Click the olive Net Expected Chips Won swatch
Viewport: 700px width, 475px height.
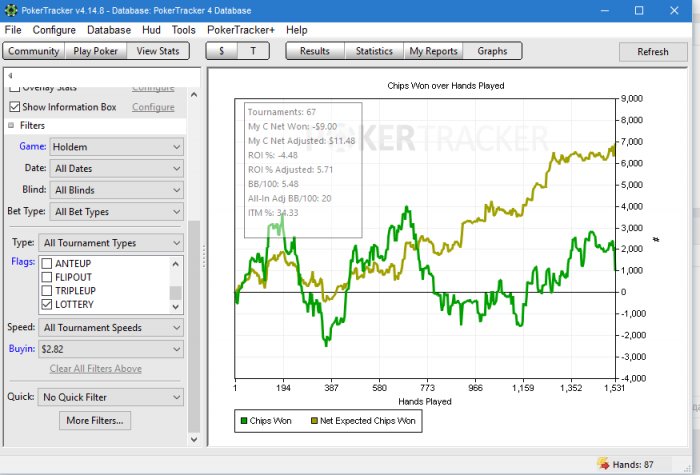[x=314, y=421]
